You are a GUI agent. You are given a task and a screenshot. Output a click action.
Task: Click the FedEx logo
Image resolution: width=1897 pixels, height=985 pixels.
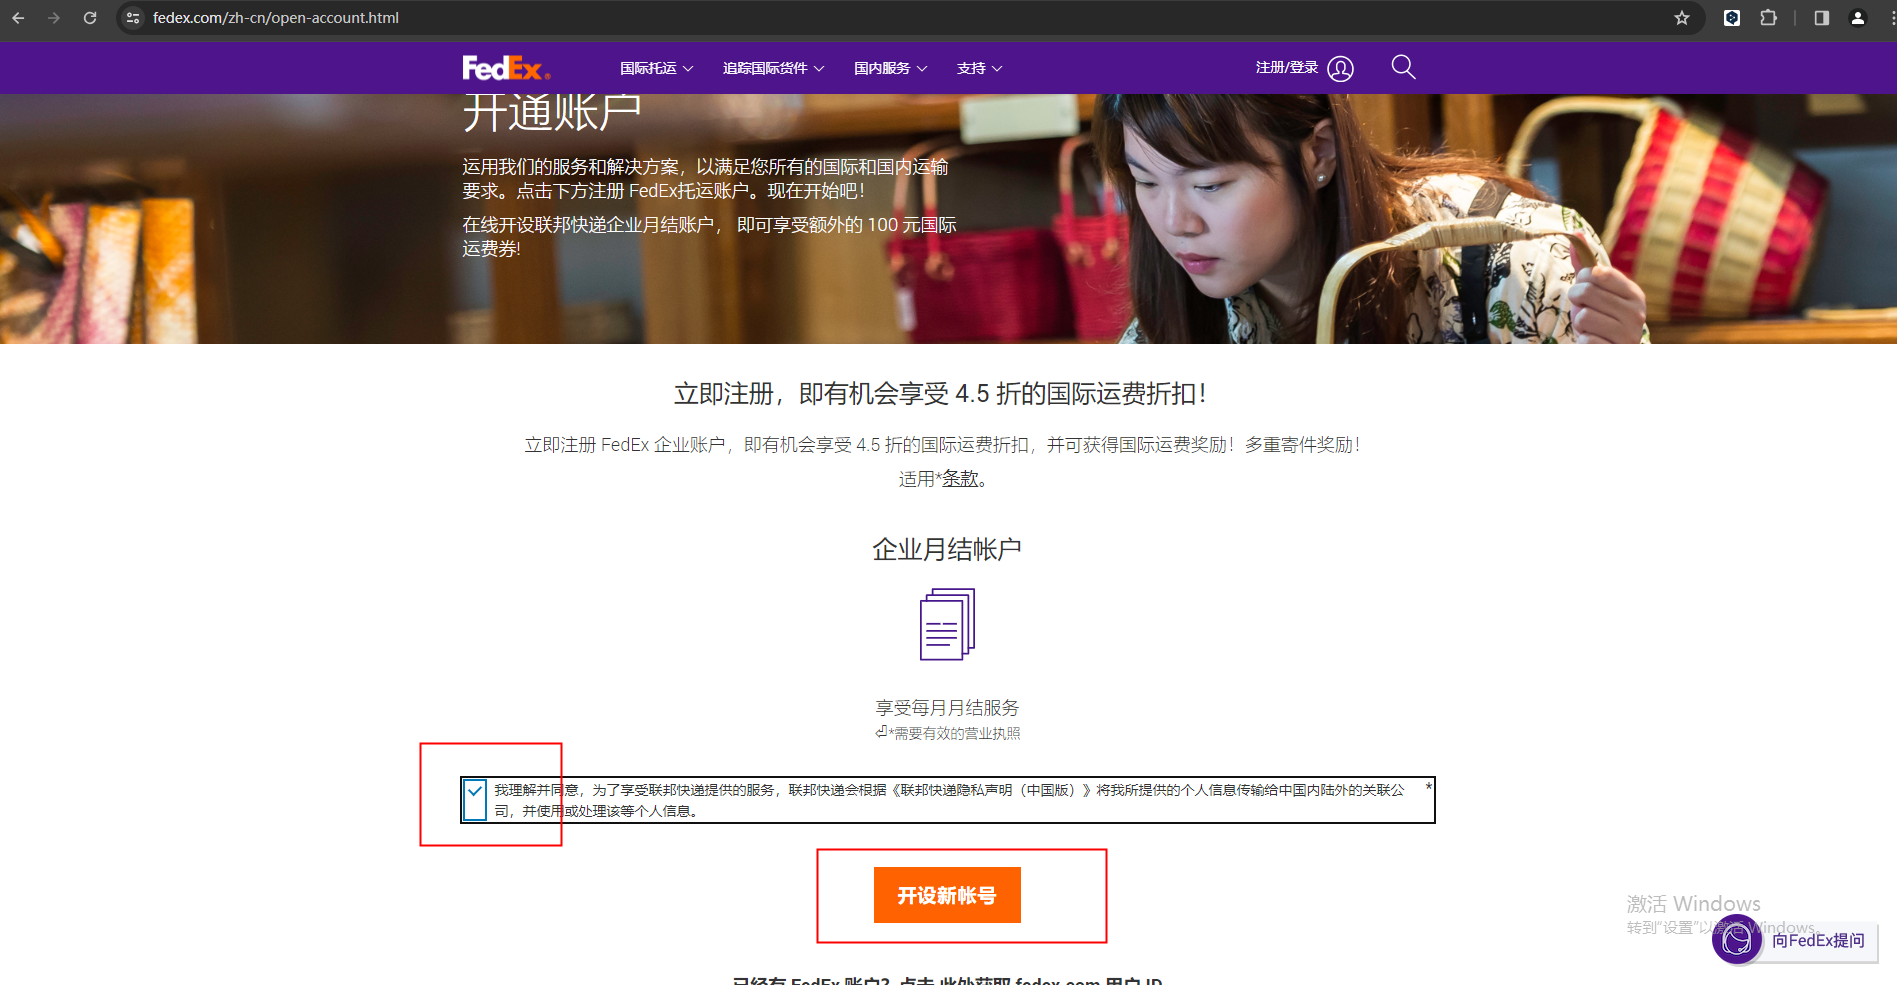pos(505,68)
